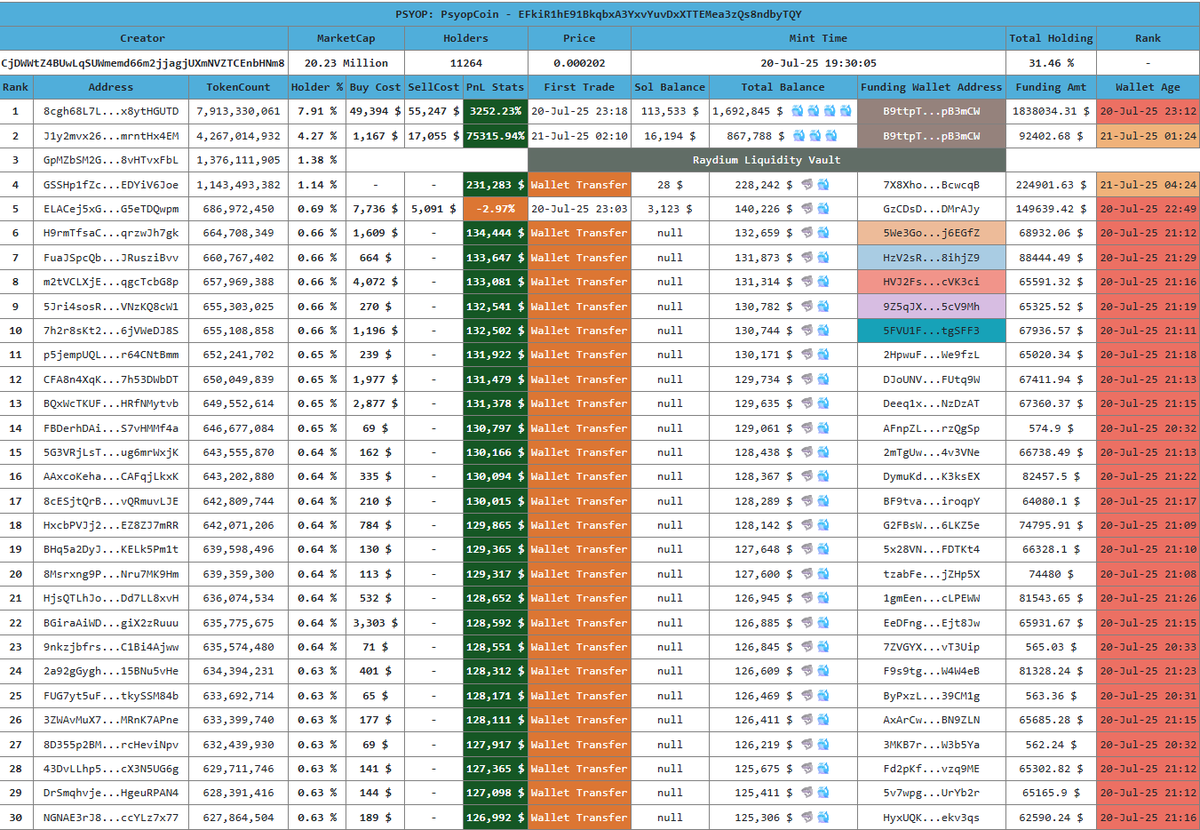Click the shark icon beside 228,242 $
Screen dimensions: 1200x830
tap(805, 185)
